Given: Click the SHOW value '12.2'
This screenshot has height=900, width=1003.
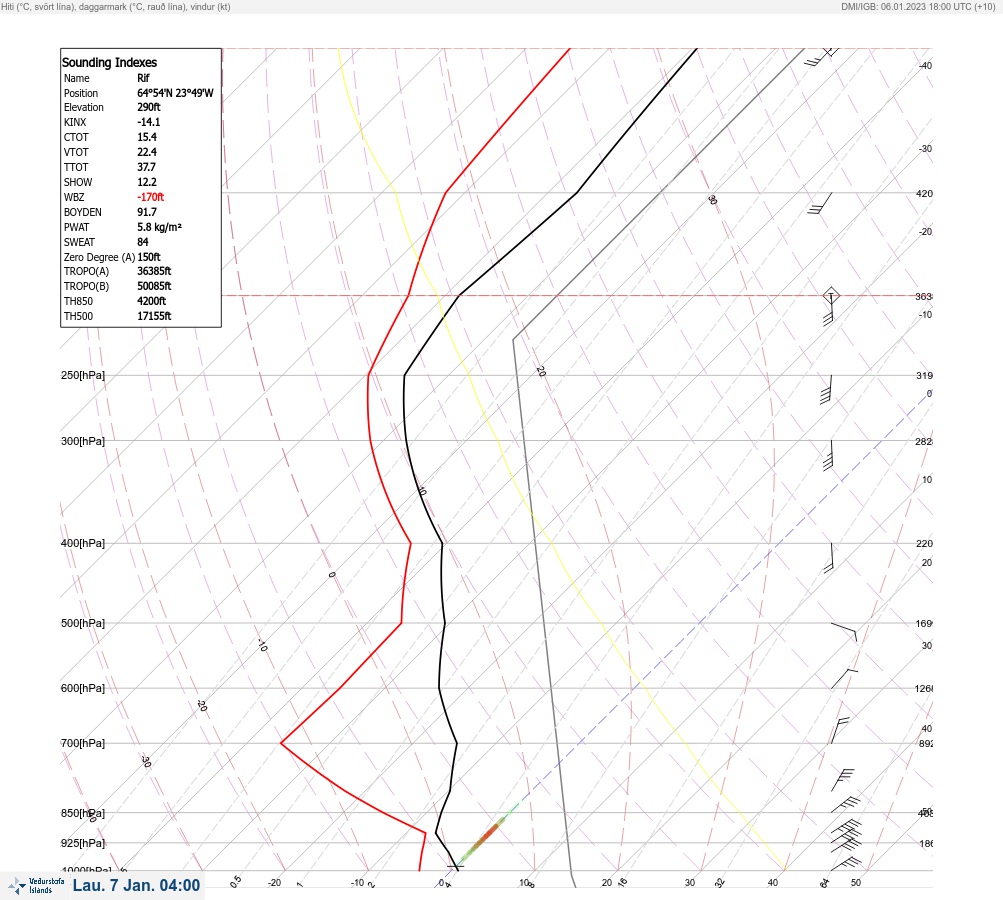Looking at the screenshot, I should coord(146,182).
